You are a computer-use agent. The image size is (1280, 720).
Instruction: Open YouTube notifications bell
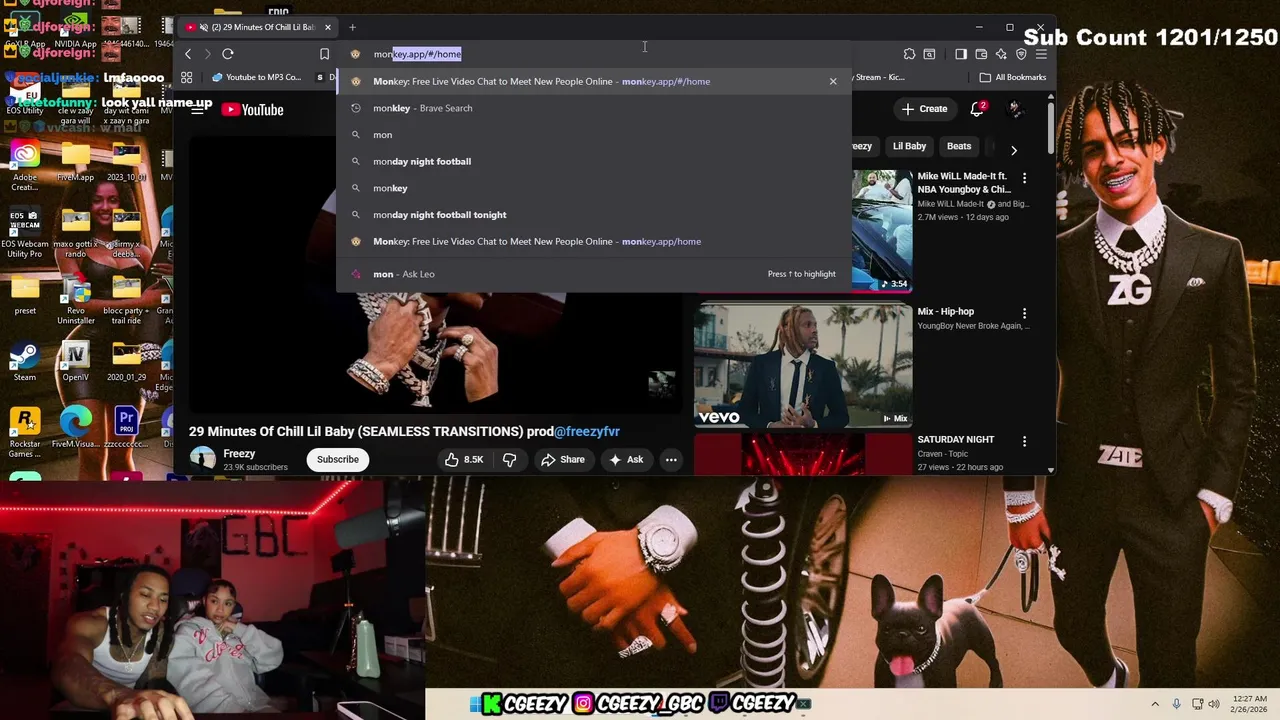click(x=977, y=109)
